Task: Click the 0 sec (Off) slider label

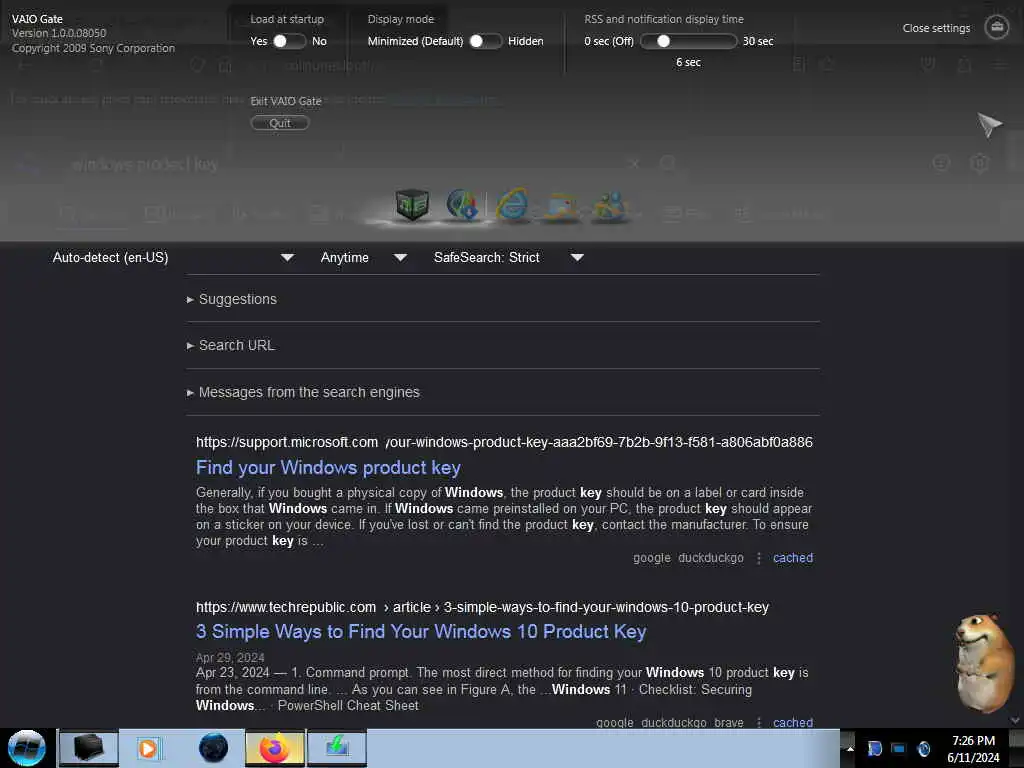Action: [609, 41]
